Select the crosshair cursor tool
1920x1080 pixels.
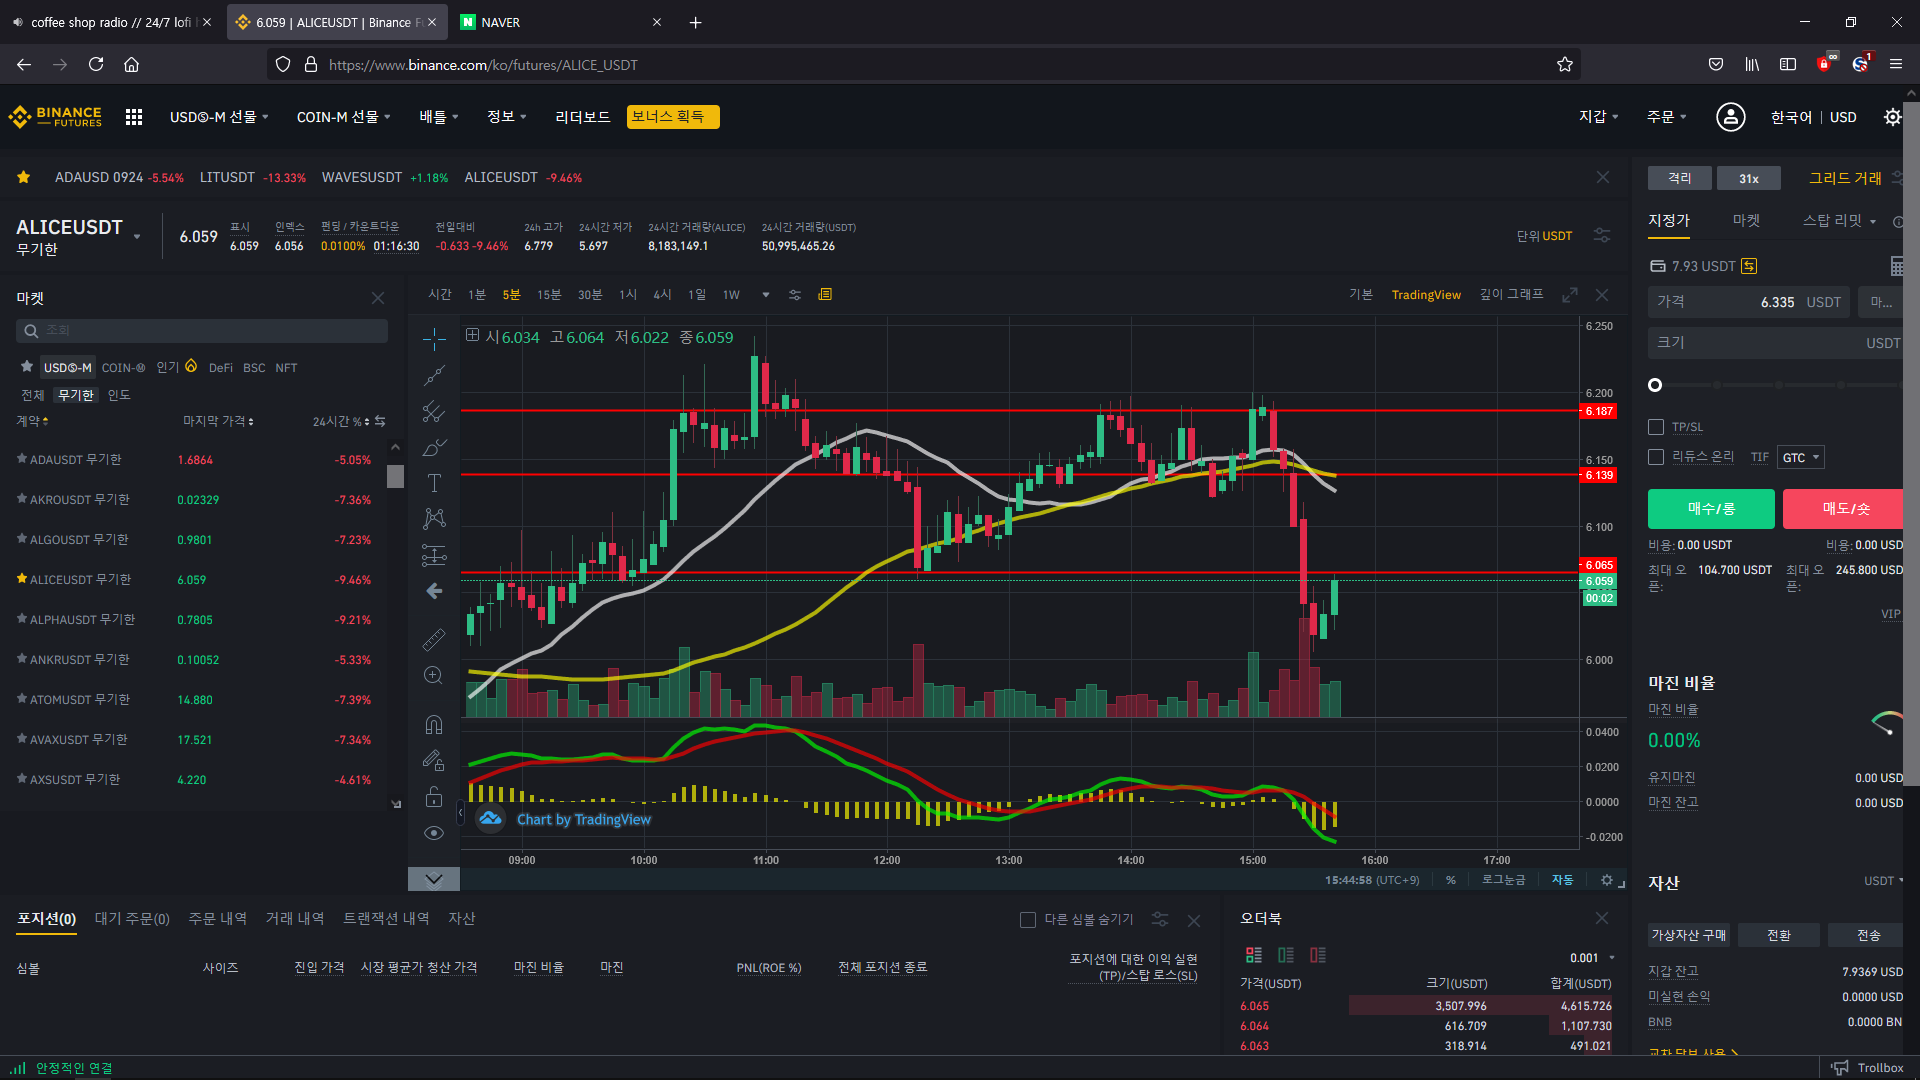tap(434, 340)
